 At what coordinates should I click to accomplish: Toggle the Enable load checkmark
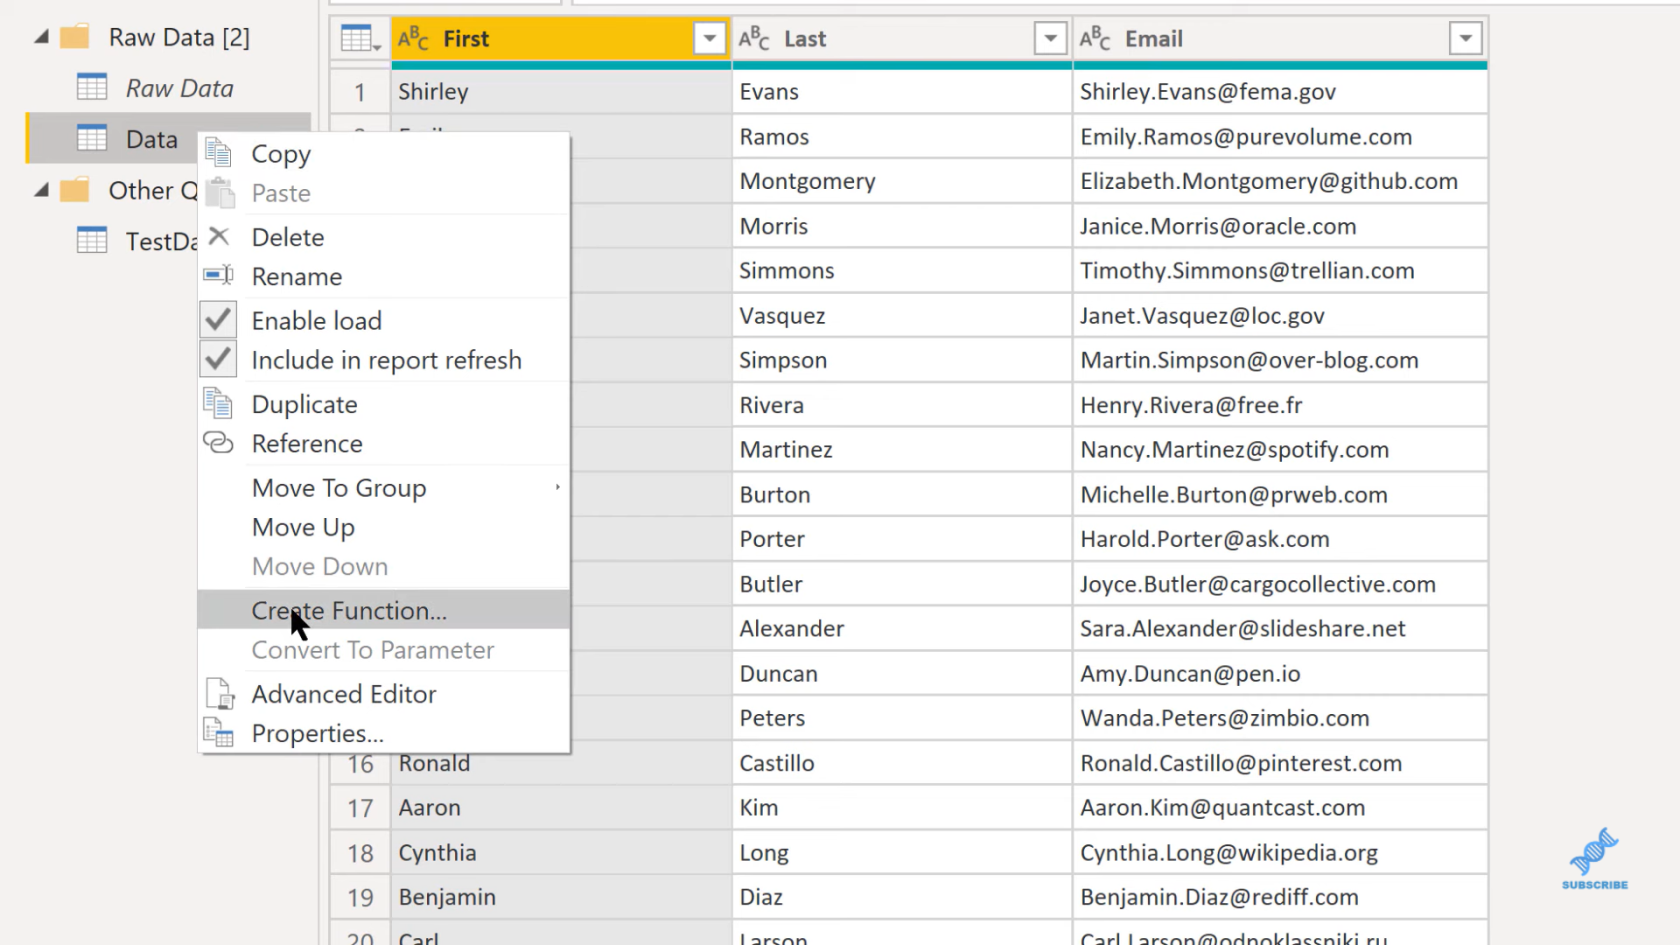[218, 319]
